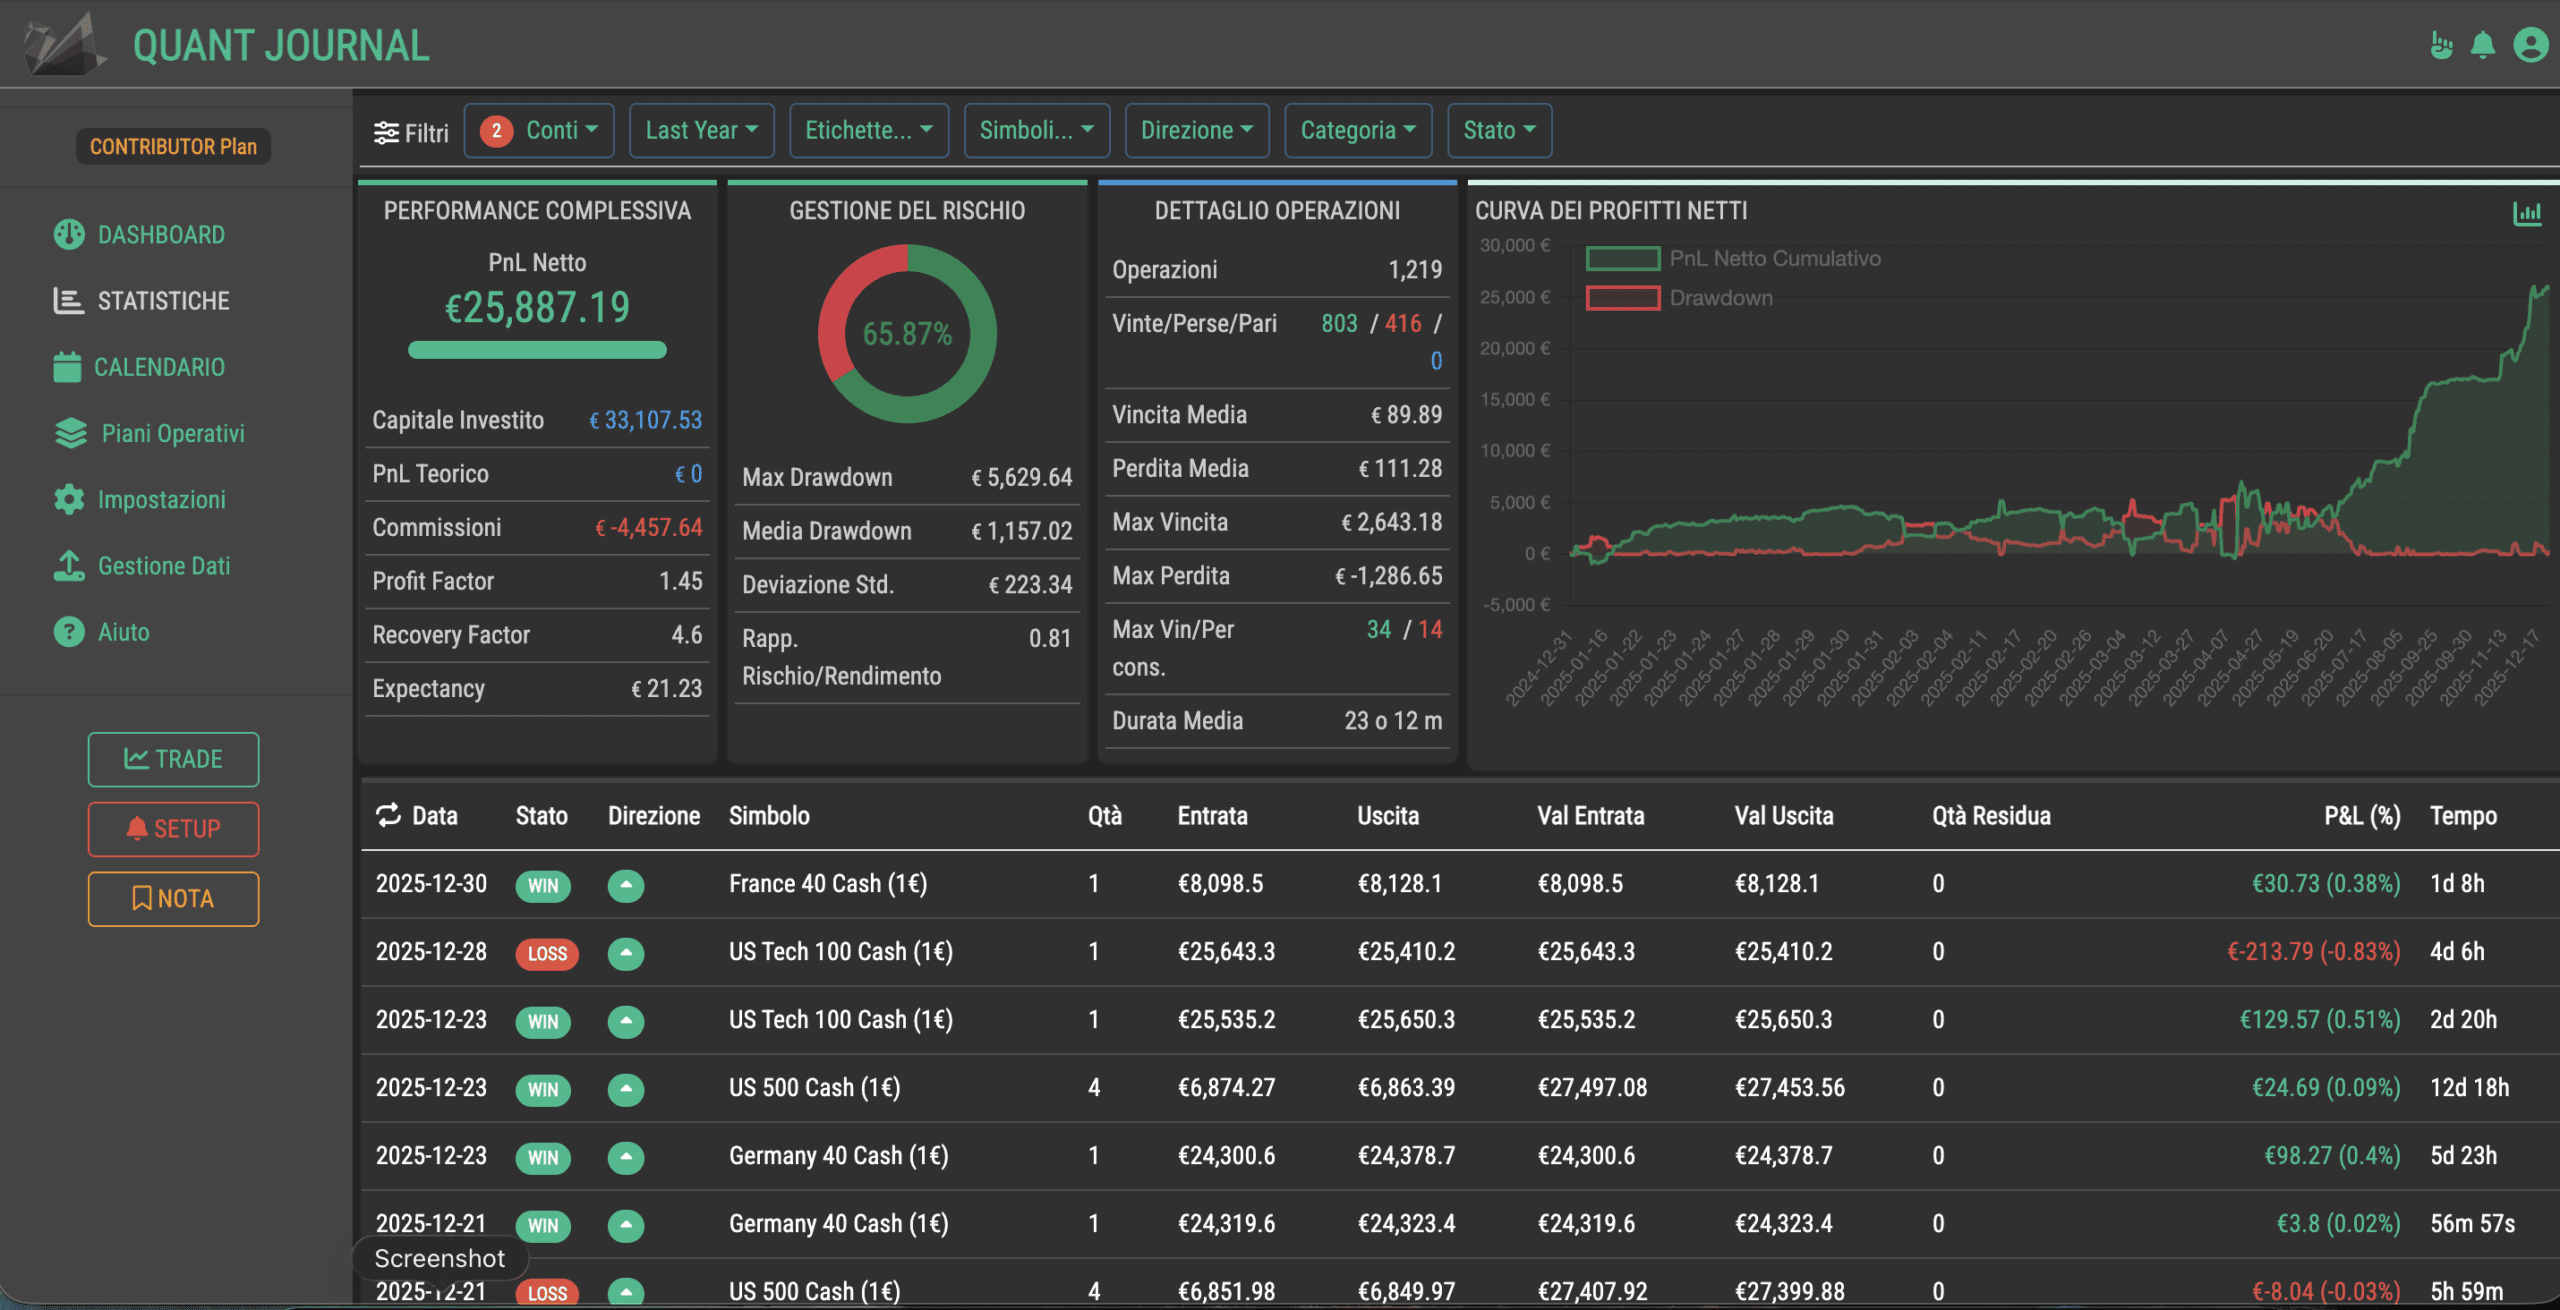Open the Direzione filter dropdown
This screenshot has height=1310, width=2560.
(x=1196, y=131)
